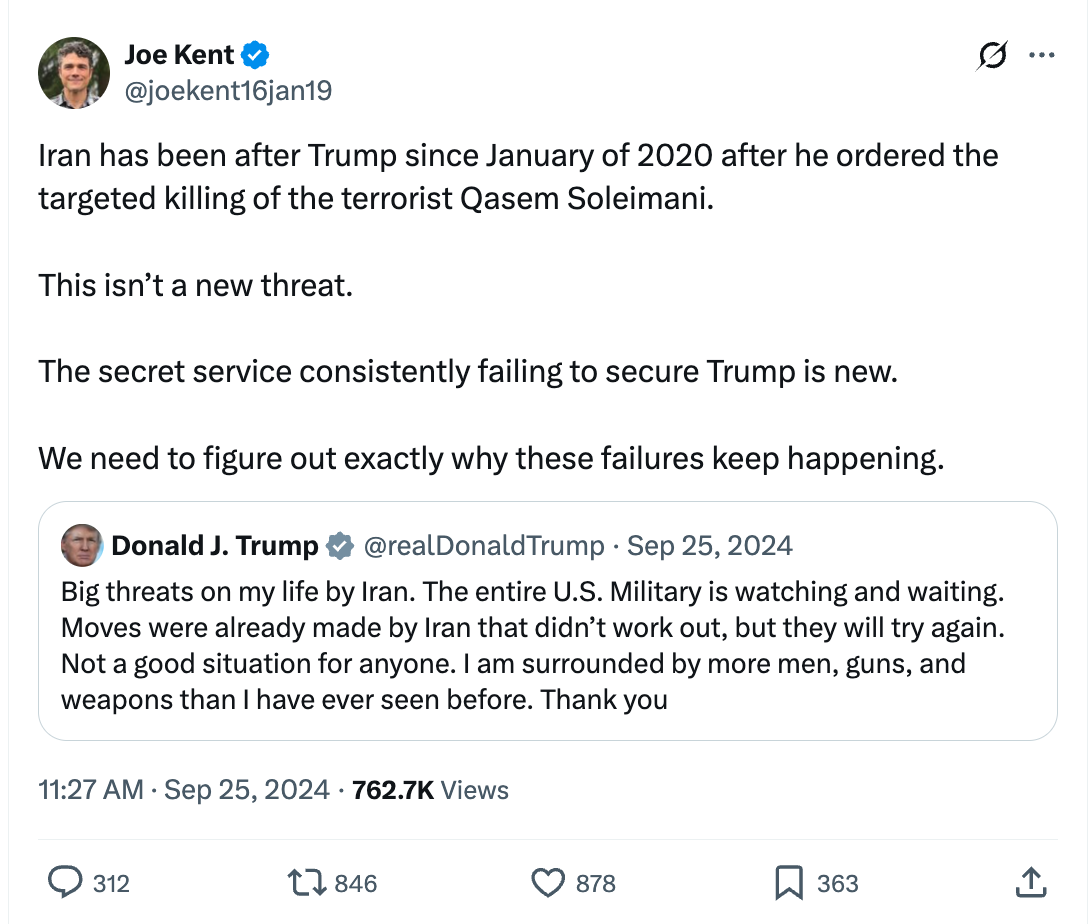Open Joe Kent's profile picture

click(74, 73)
